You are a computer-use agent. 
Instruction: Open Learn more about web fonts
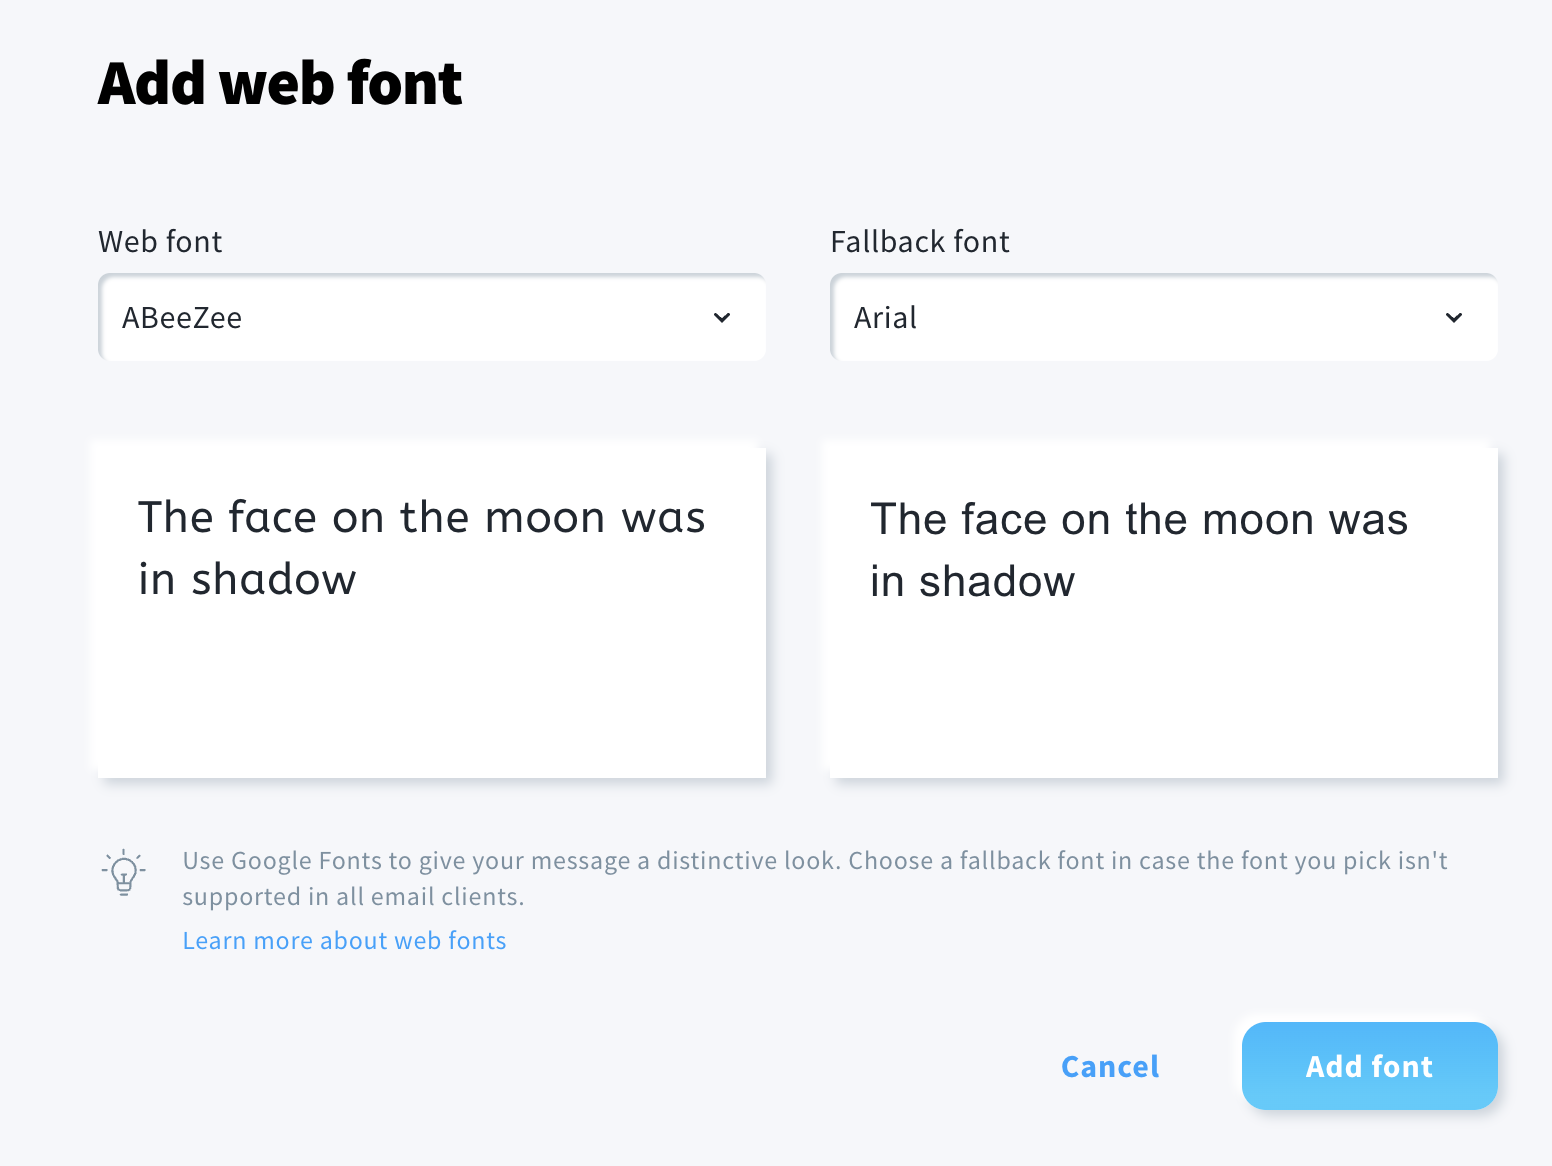tap(344, 940)
